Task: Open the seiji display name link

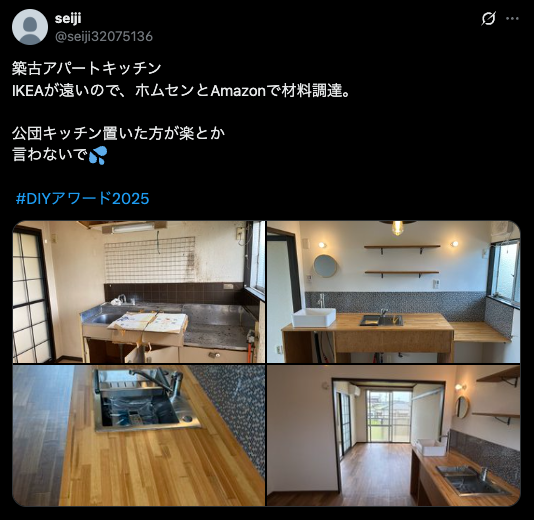Action: tap(68, 18)
